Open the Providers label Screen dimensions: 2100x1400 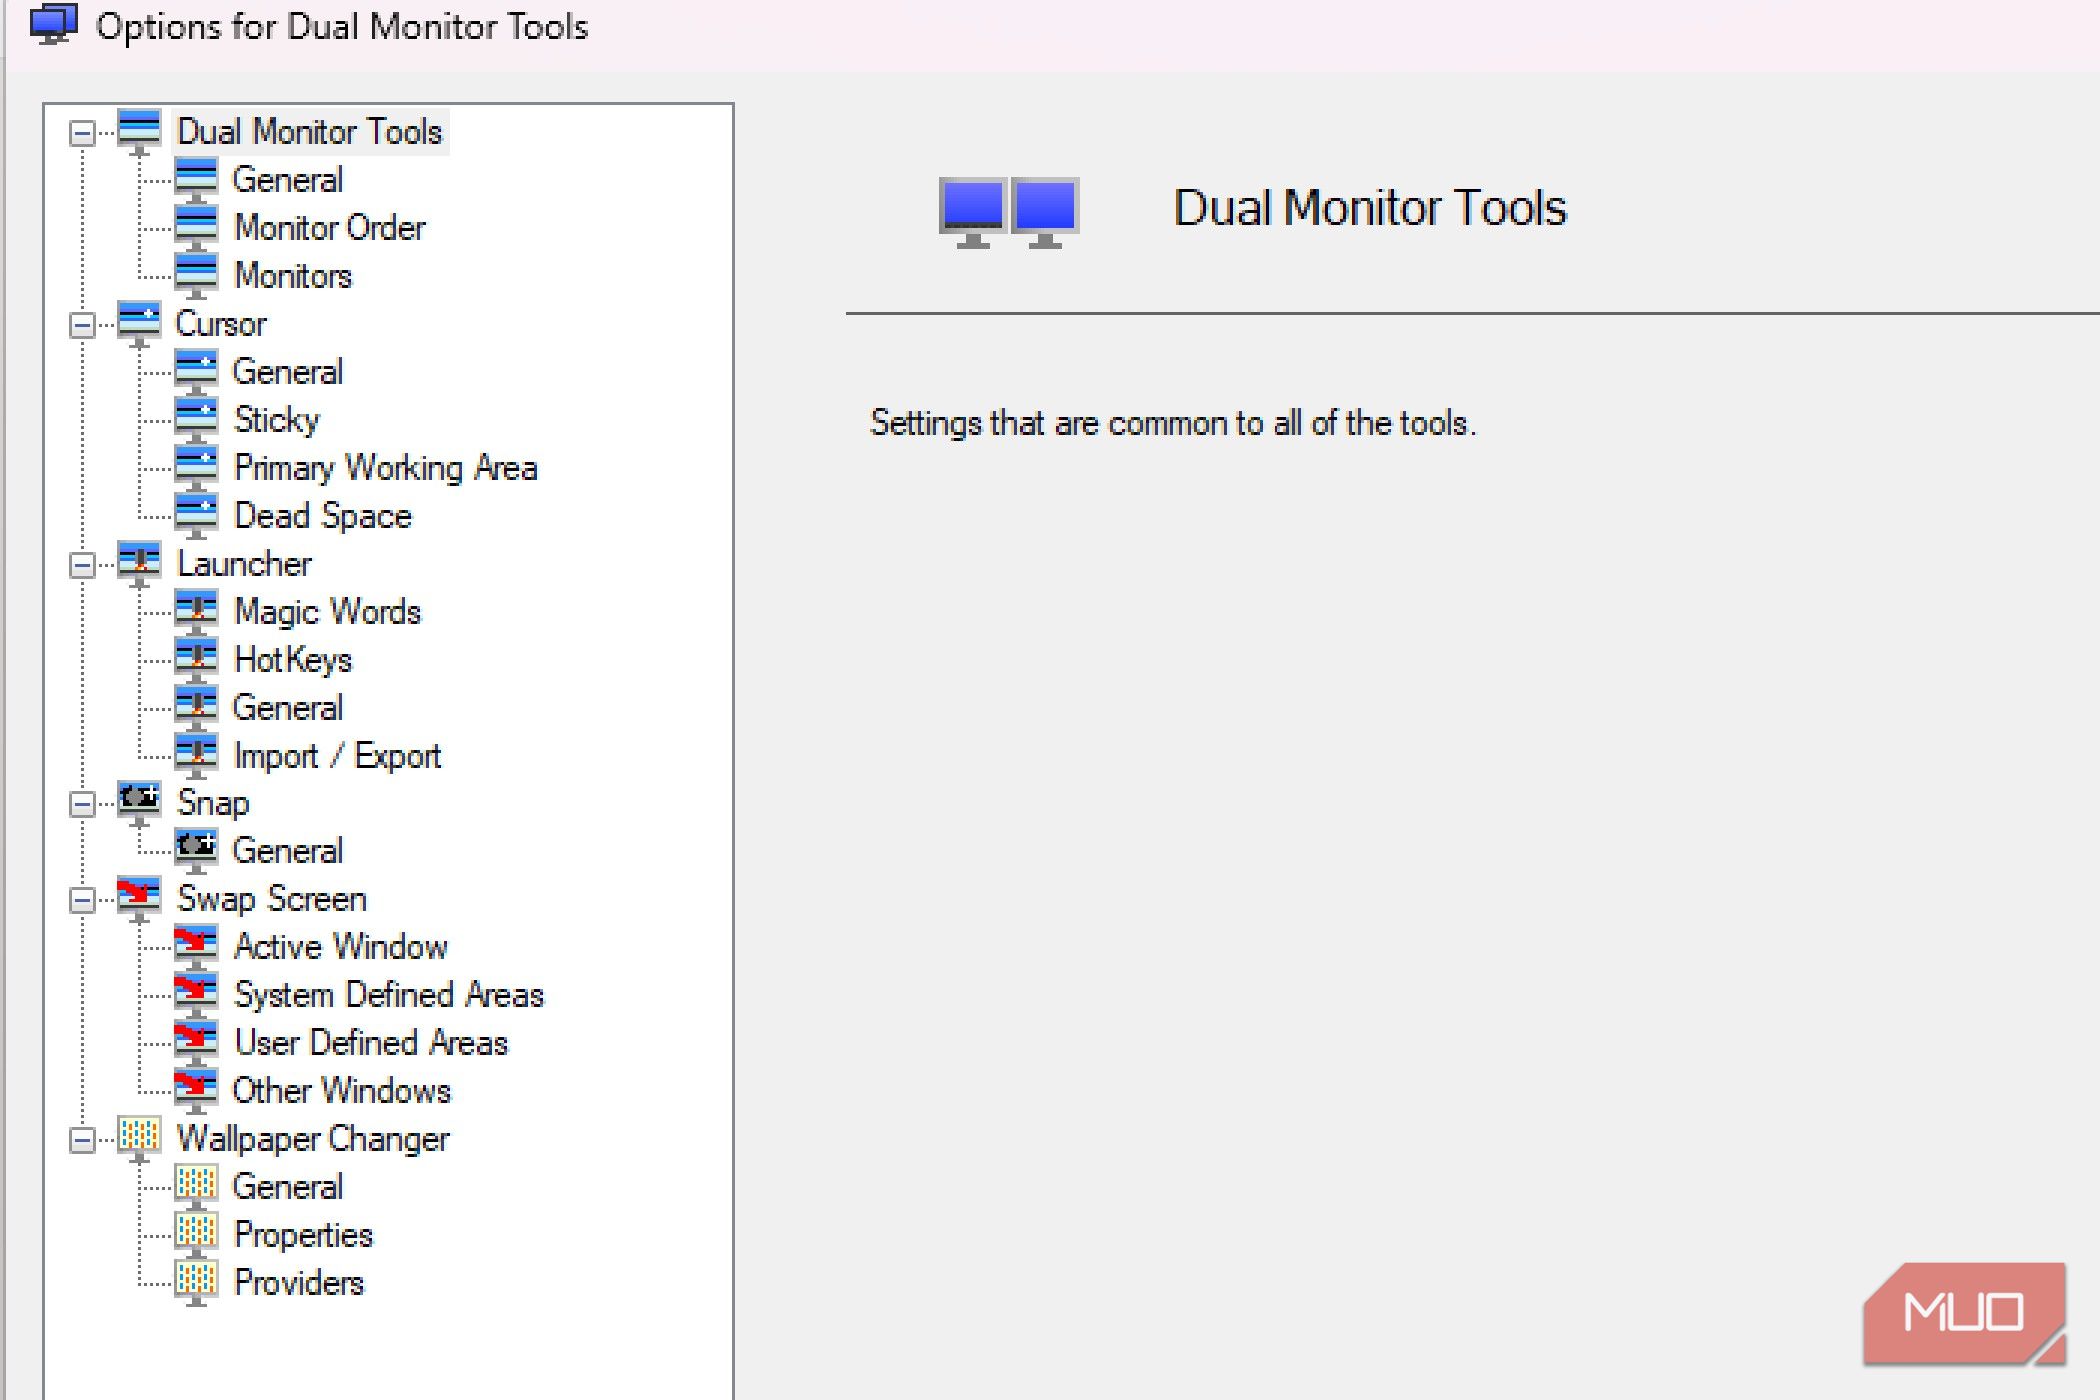(x=299, y=1283)
